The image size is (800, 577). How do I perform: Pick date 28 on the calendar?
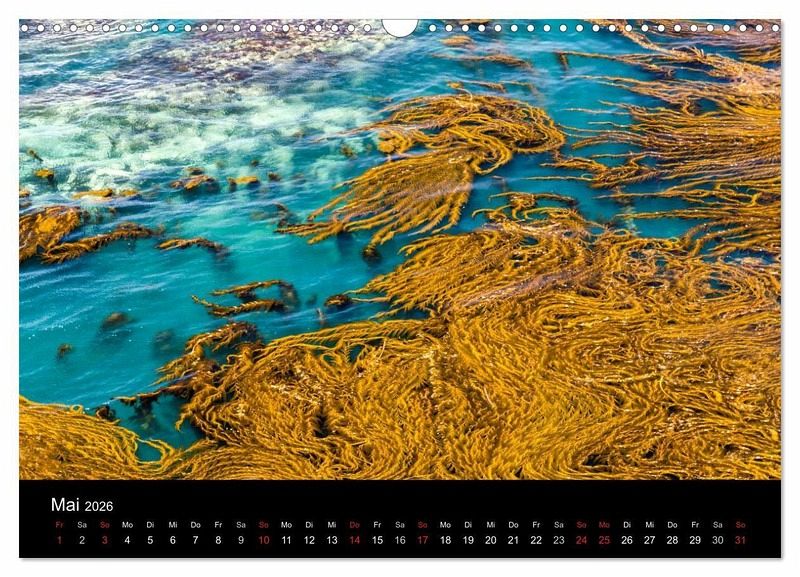point(672,540)
